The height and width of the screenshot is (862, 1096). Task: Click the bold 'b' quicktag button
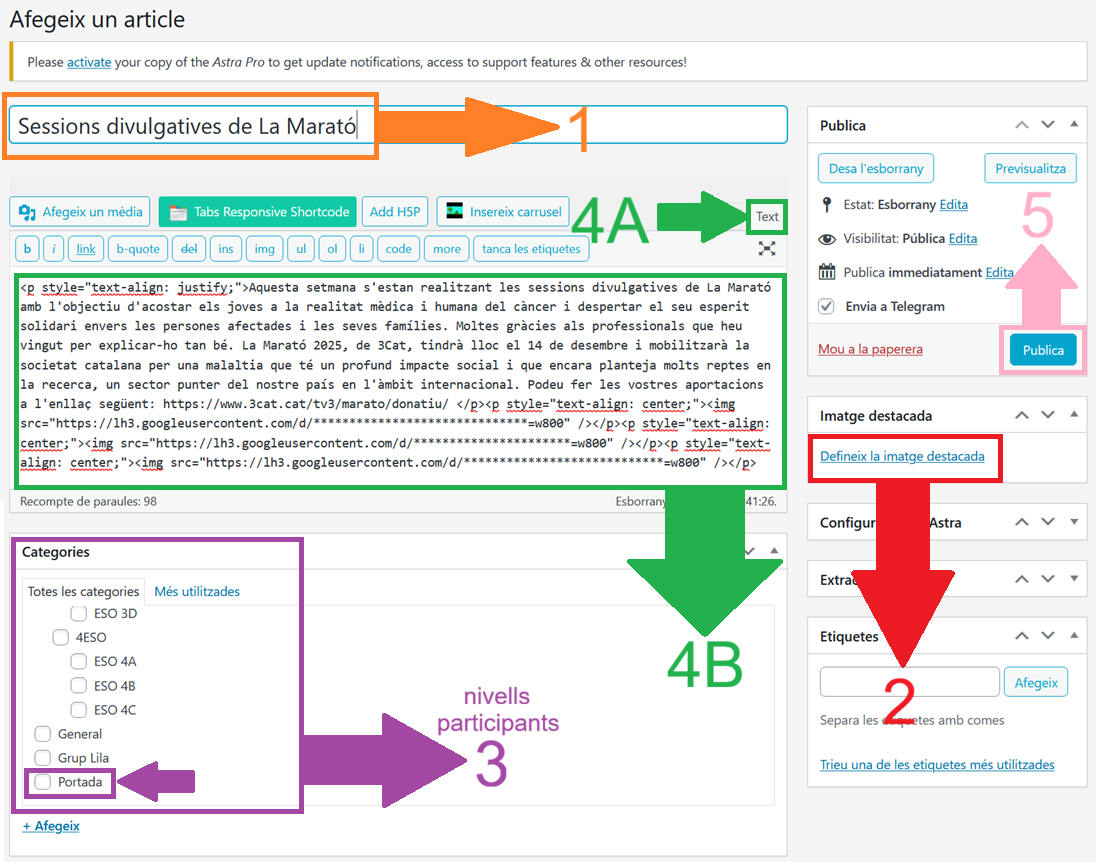tap(28, 249)
